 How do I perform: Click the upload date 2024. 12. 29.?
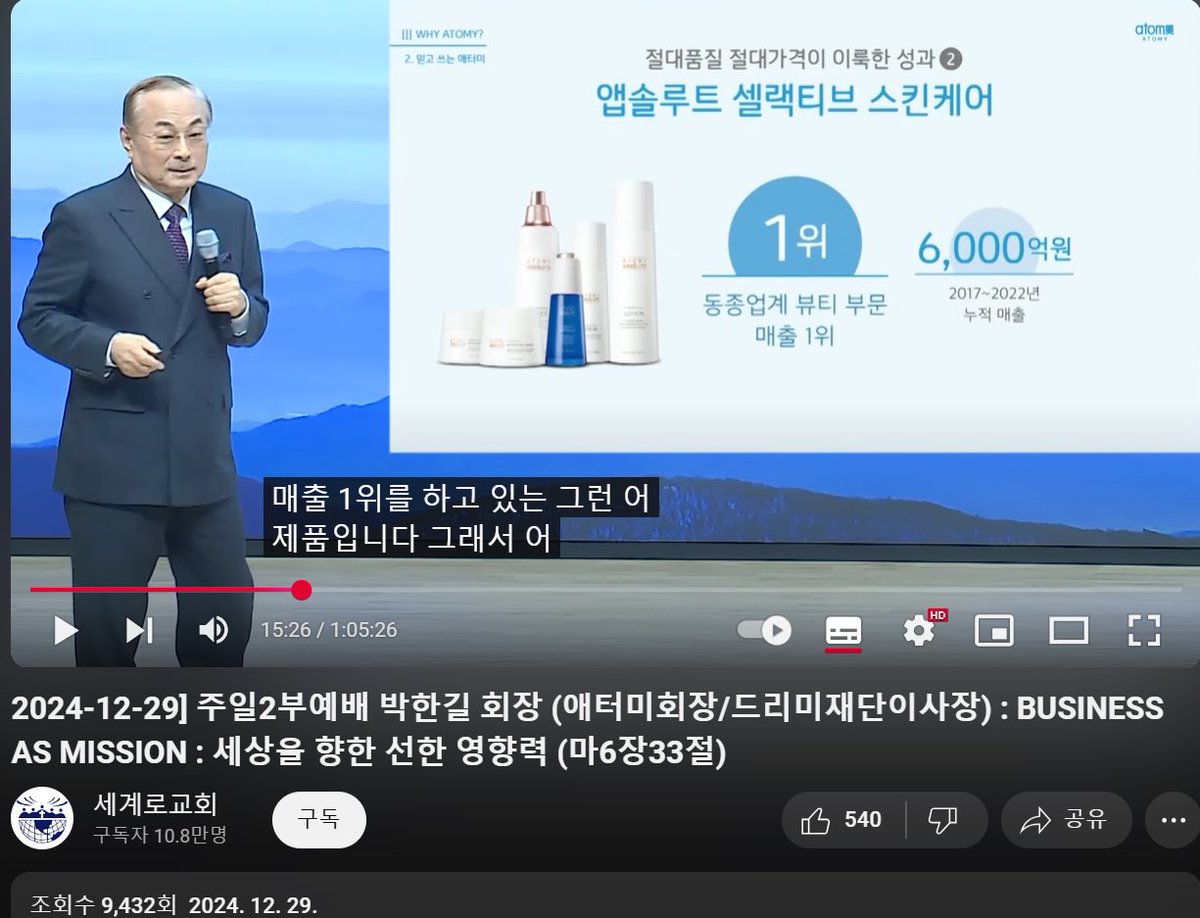252,905
